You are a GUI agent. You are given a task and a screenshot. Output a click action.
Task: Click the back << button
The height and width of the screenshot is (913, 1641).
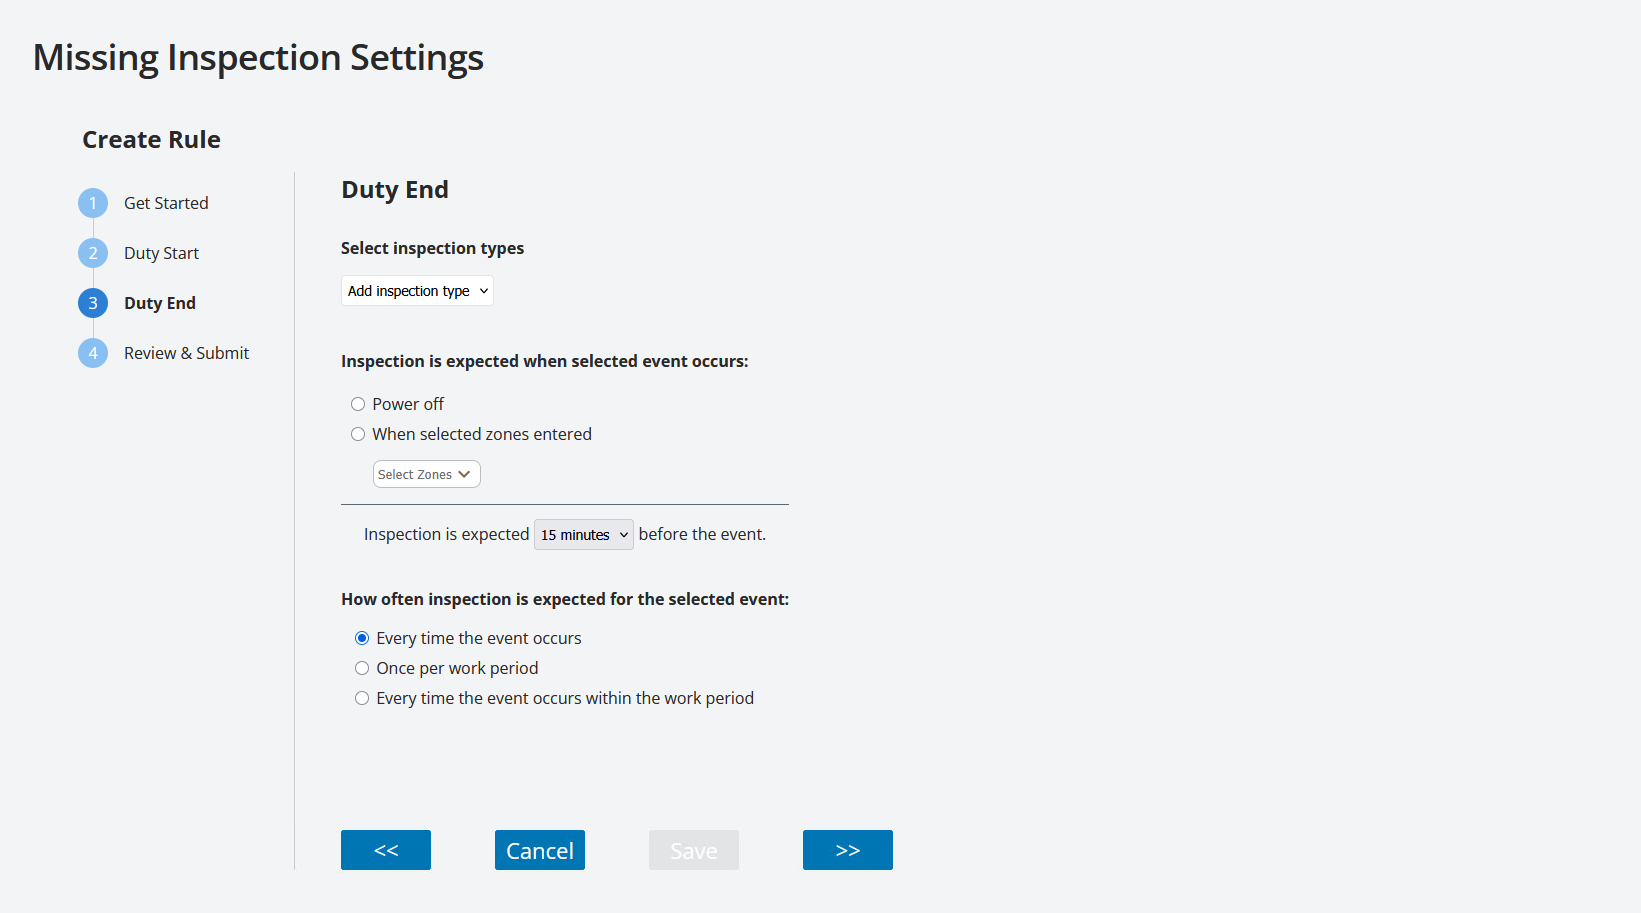(x=385, y=849)
